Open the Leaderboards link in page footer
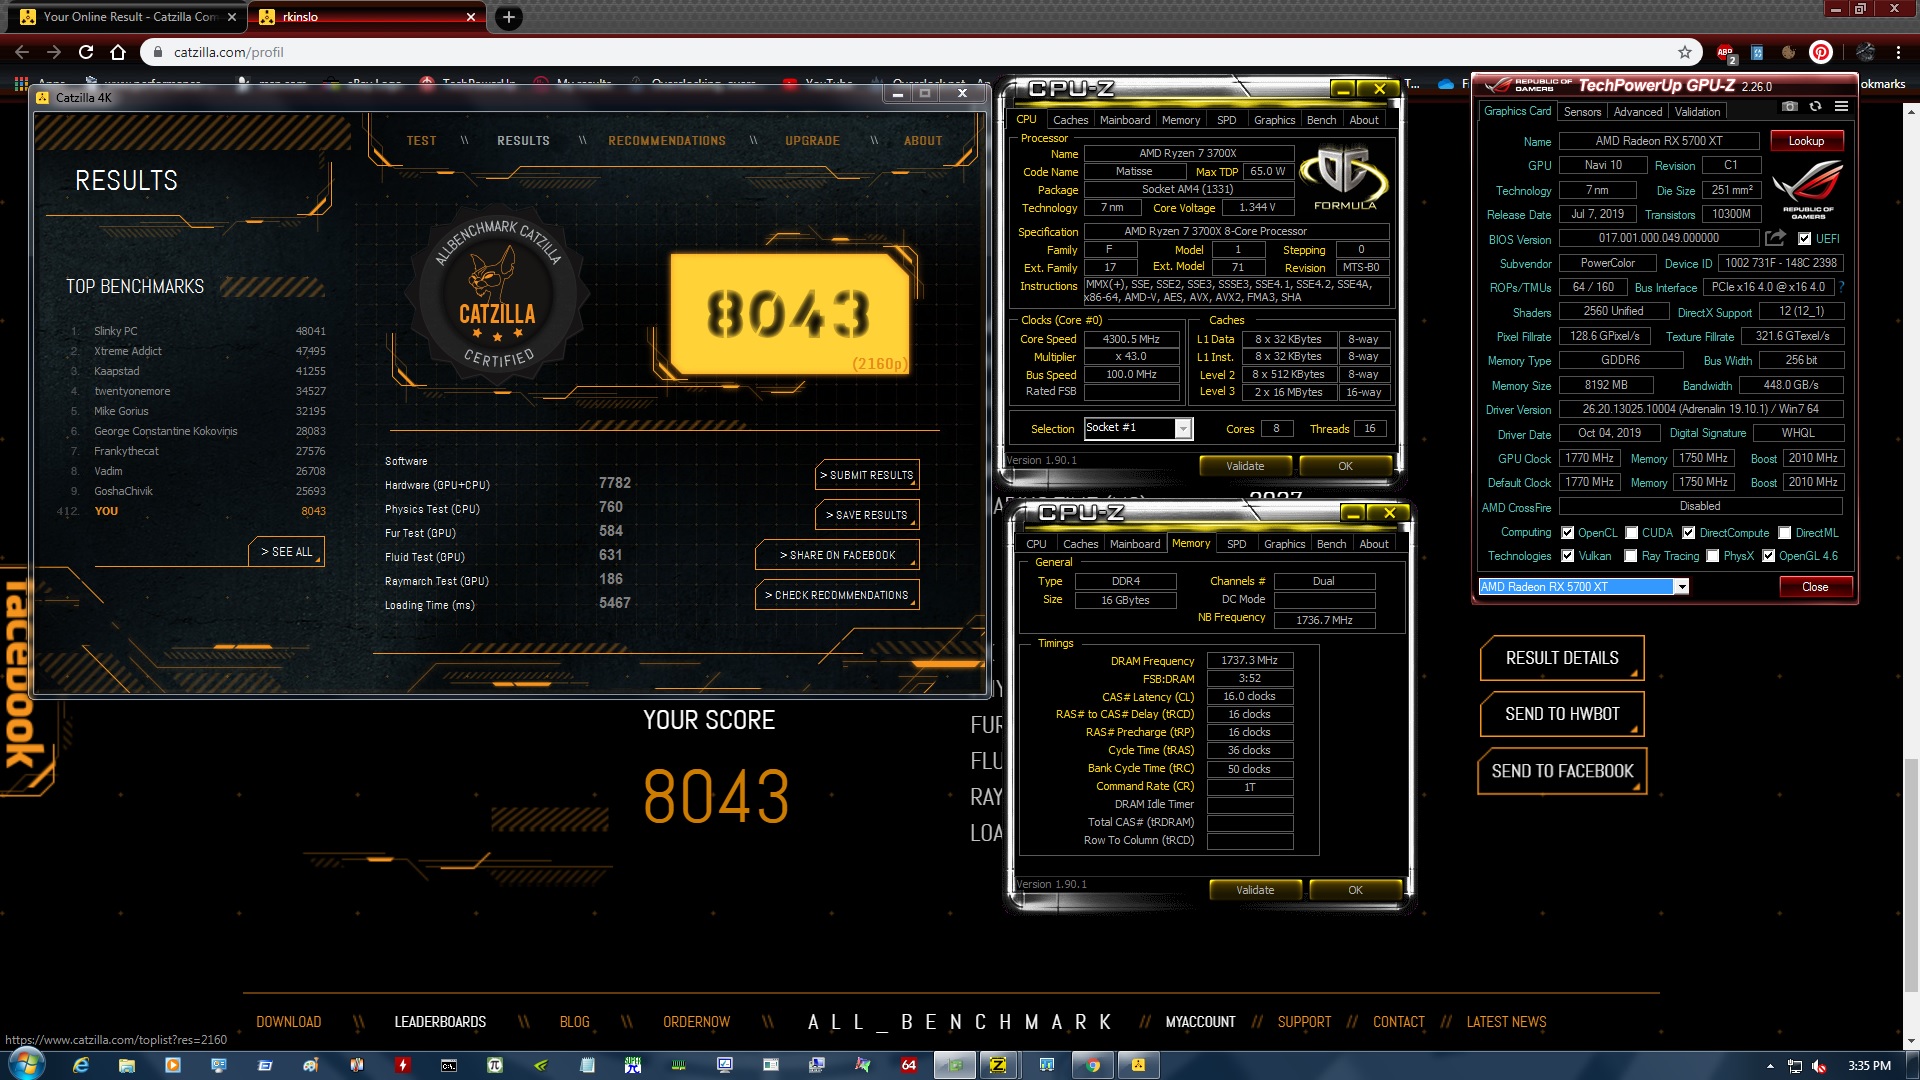The height and width of the screenshot is (1080, 1920). 440,1022
